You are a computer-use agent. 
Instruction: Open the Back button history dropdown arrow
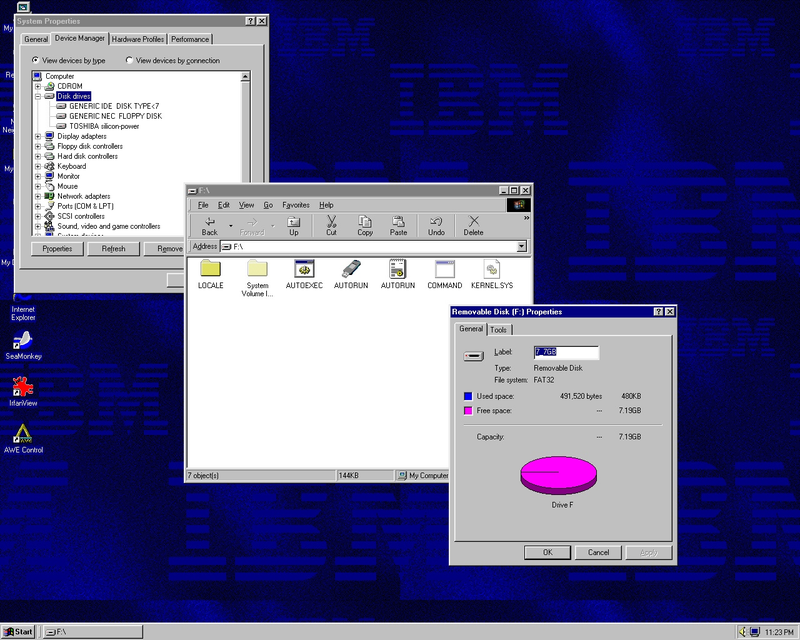231,226
